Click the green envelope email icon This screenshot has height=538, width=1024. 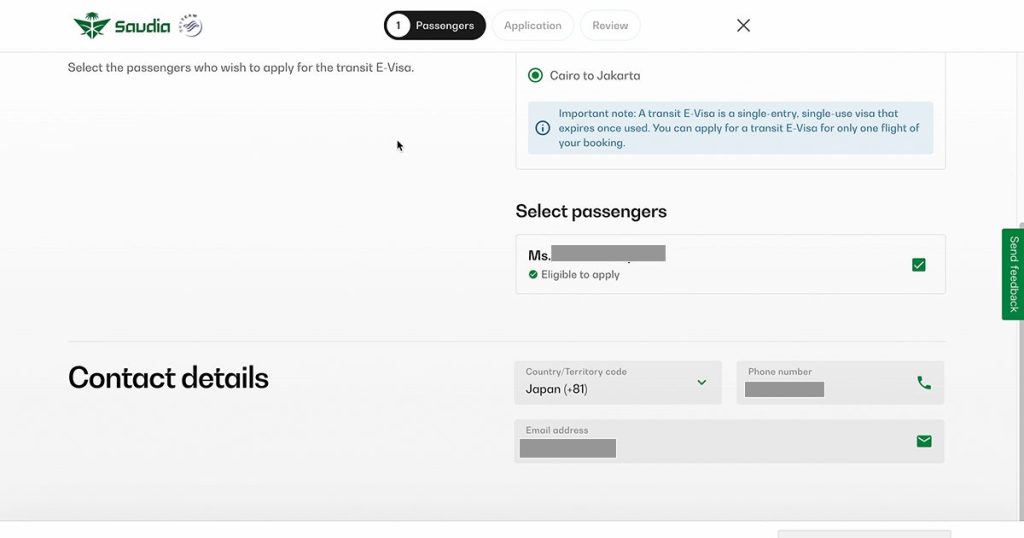923,441
